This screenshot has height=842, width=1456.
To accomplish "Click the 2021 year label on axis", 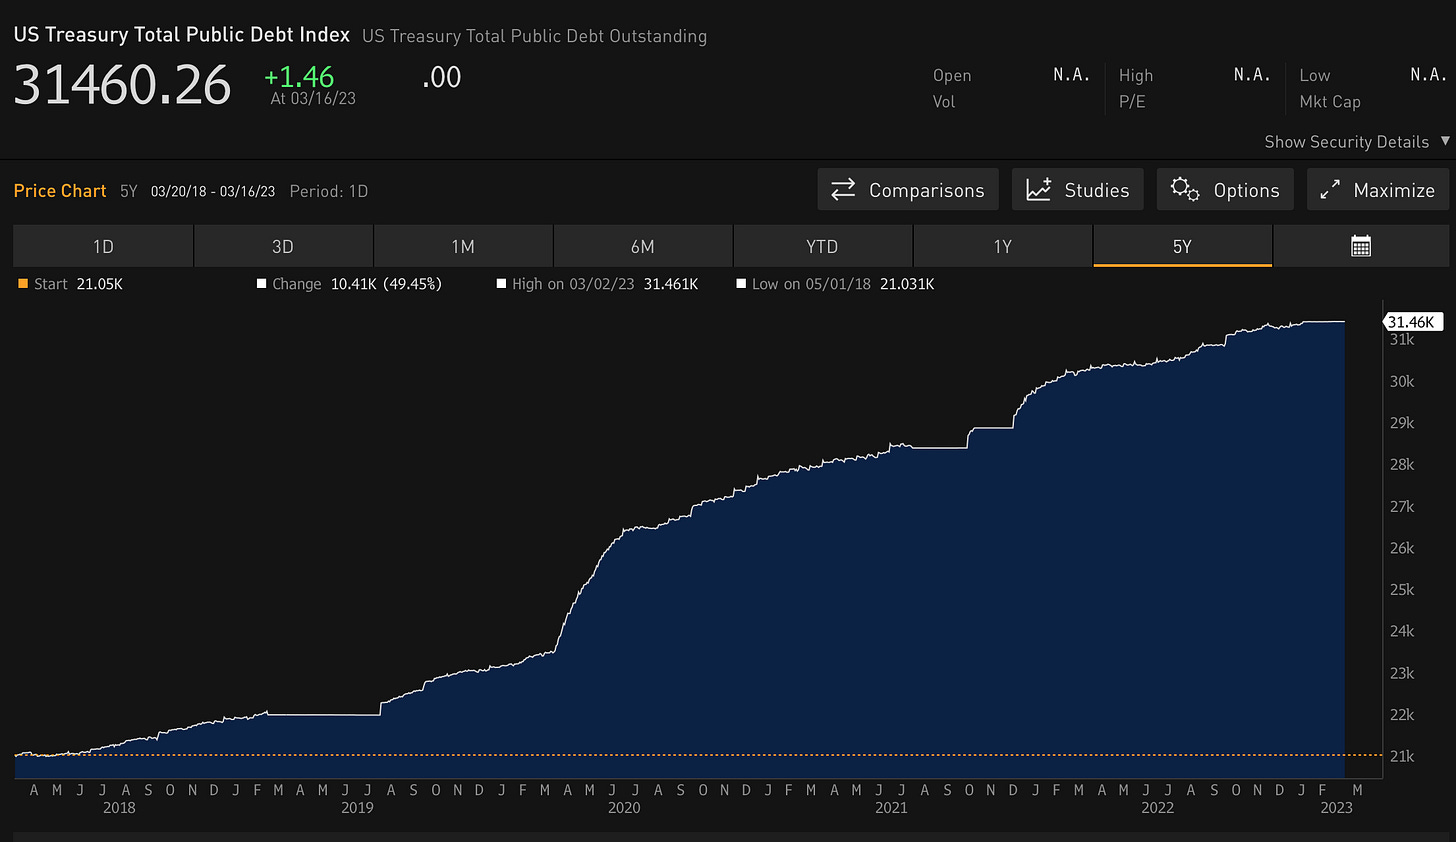I will tap(891, 808).
